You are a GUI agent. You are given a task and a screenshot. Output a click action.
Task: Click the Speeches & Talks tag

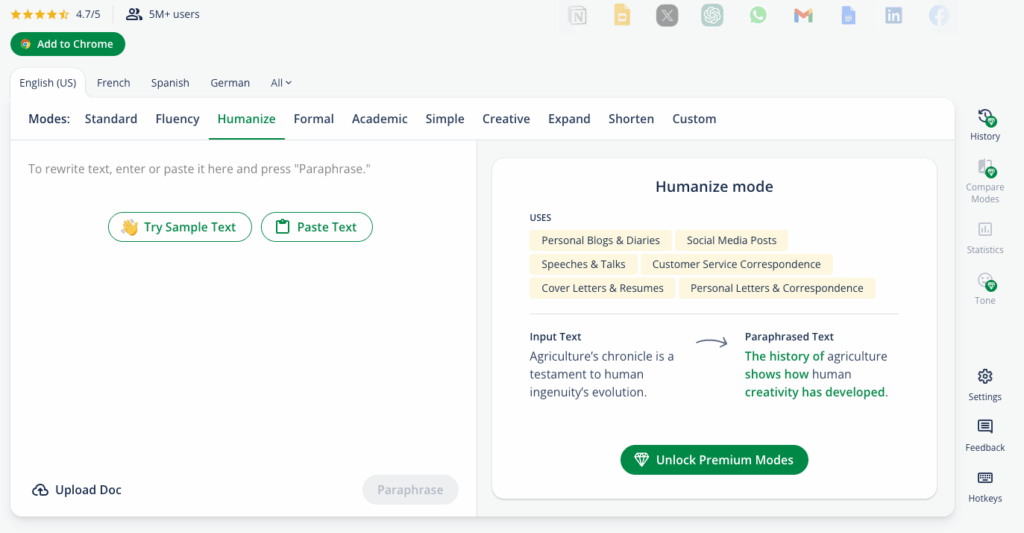583,264
